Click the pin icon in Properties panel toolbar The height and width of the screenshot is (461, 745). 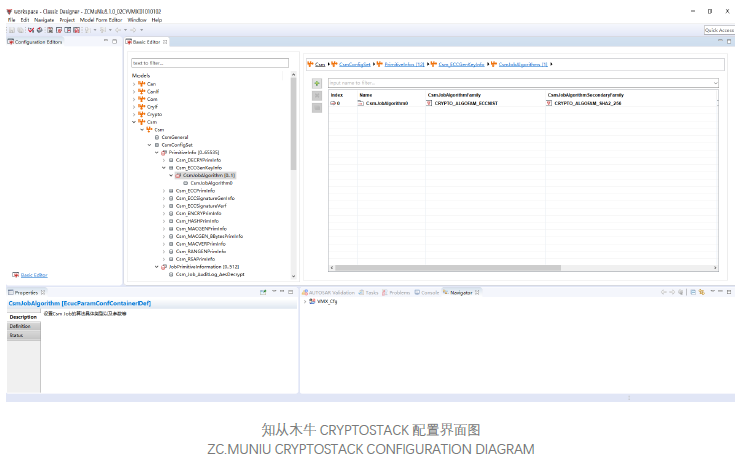click(263, 292)
